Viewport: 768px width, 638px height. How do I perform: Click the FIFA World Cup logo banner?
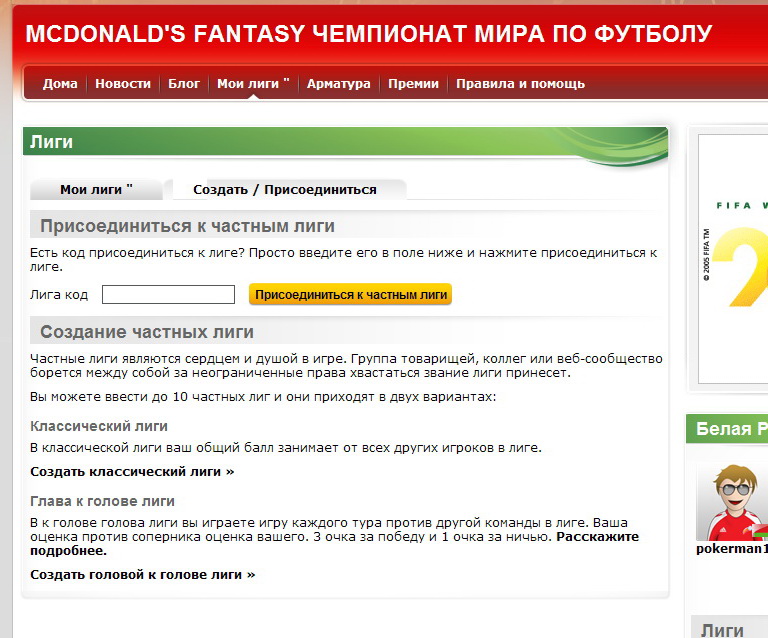pyautogui.click(x=733, y=259)
